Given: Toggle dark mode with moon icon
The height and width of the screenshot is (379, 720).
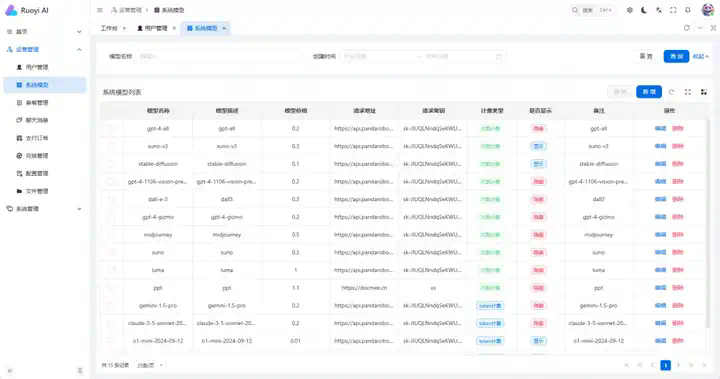Looking at the screenshot, I should tap(644, 10).
